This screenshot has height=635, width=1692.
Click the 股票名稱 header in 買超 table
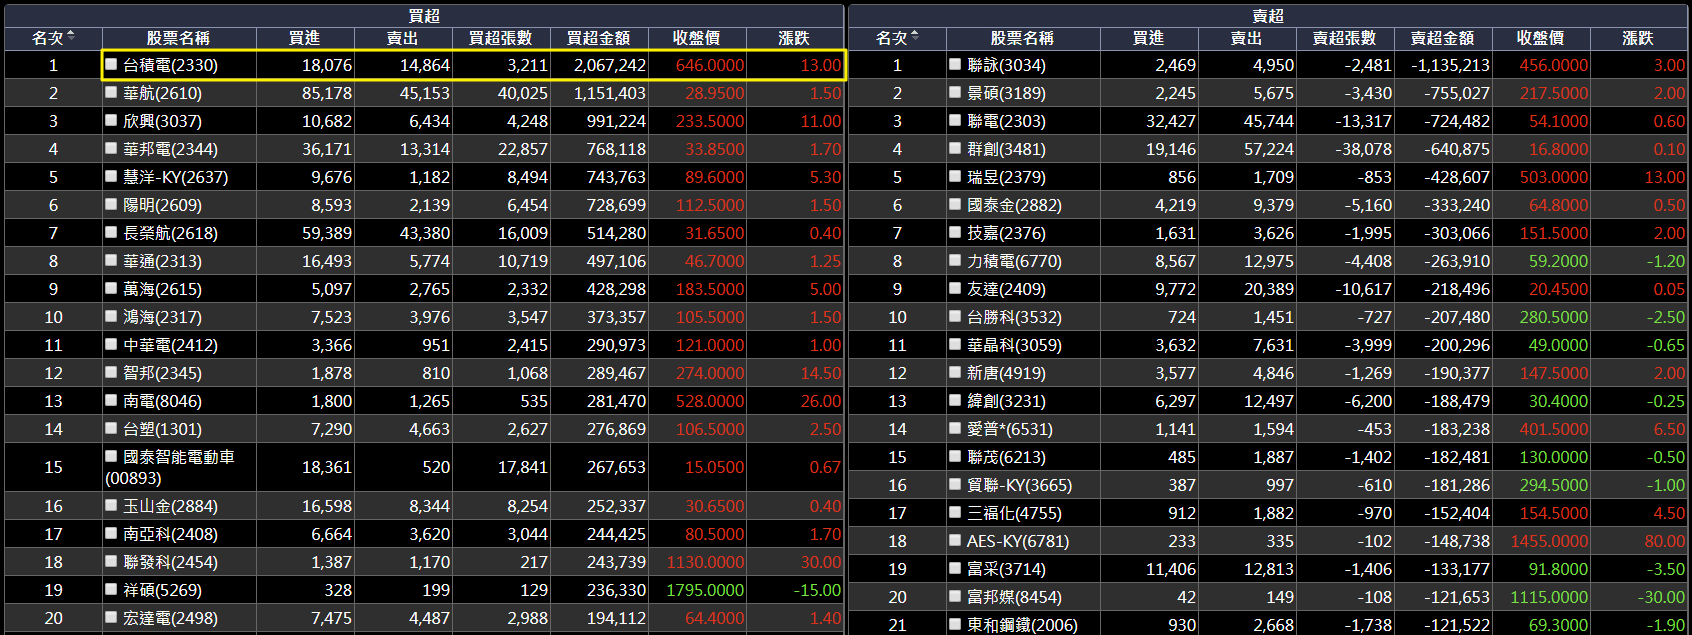coord(178,38)
